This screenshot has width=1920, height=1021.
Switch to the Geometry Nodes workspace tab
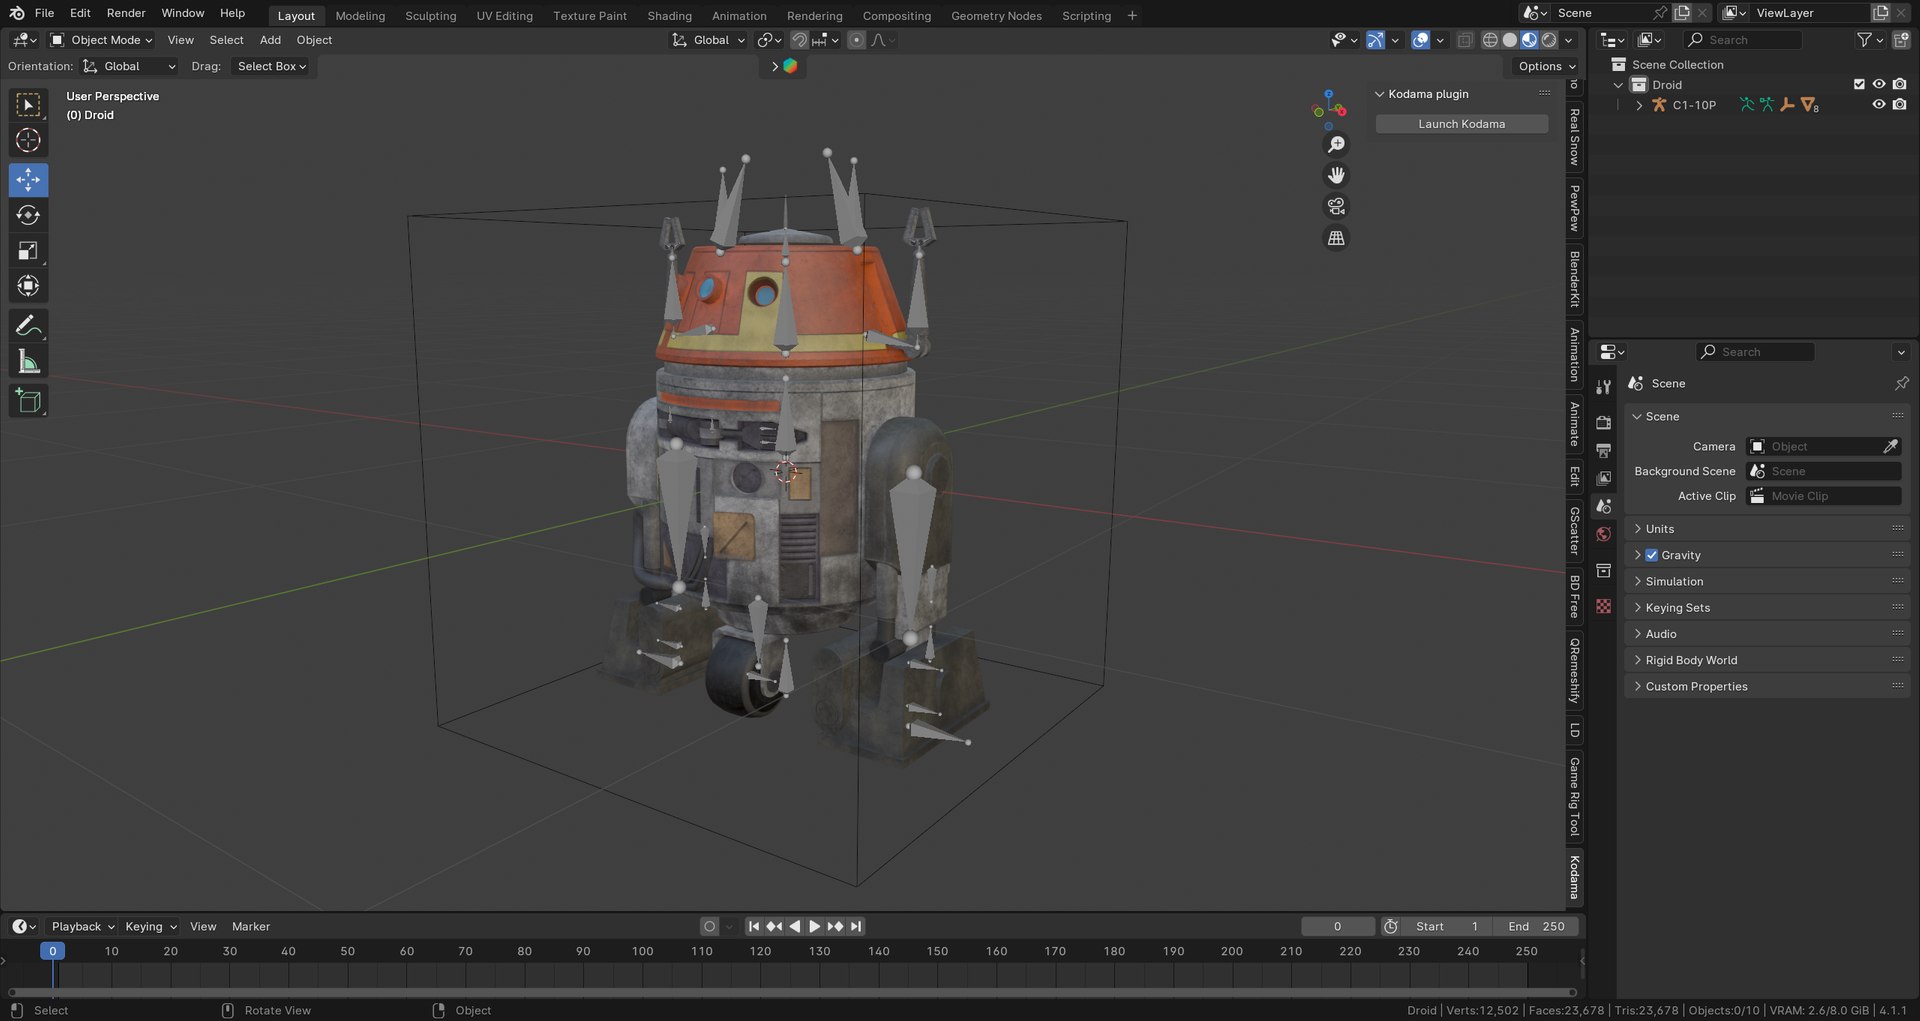(x=996, y=16)
